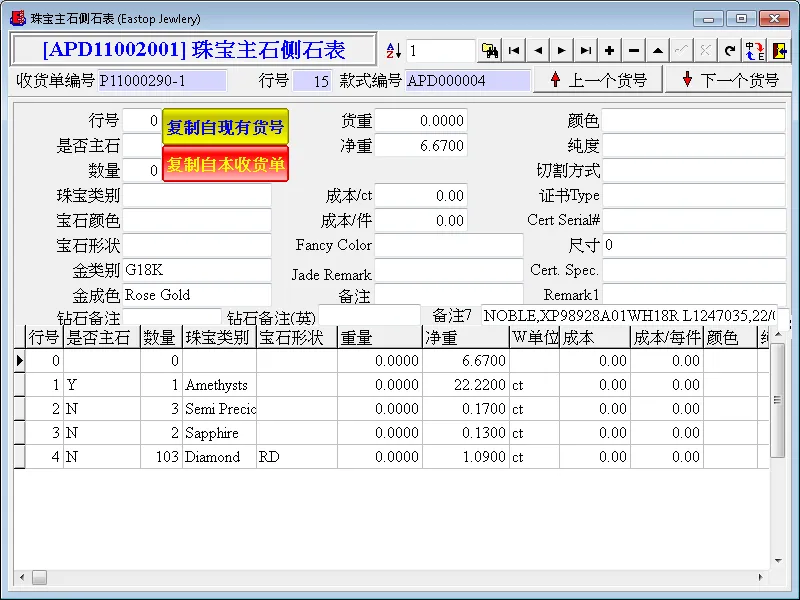This screenshot has height=600, width=800.
Task: Jump to the first record
Action: point(514,51)
